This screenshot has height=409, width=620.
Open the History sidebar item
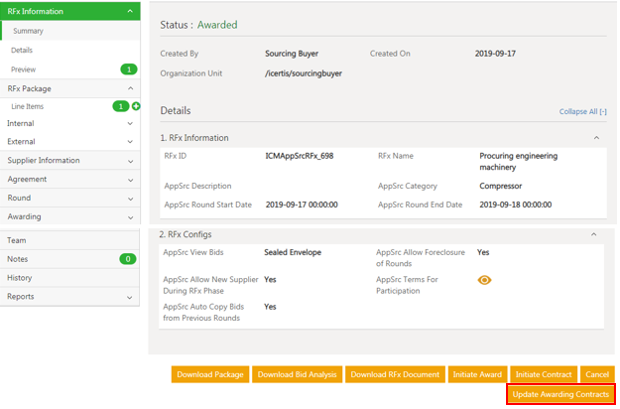70,278
